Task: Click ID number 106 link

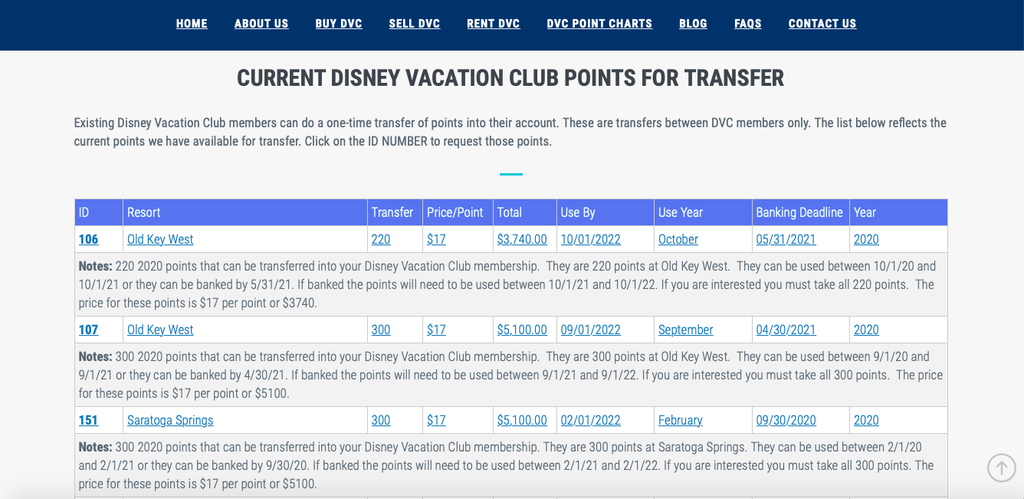Action: click(x=88, y=239)
